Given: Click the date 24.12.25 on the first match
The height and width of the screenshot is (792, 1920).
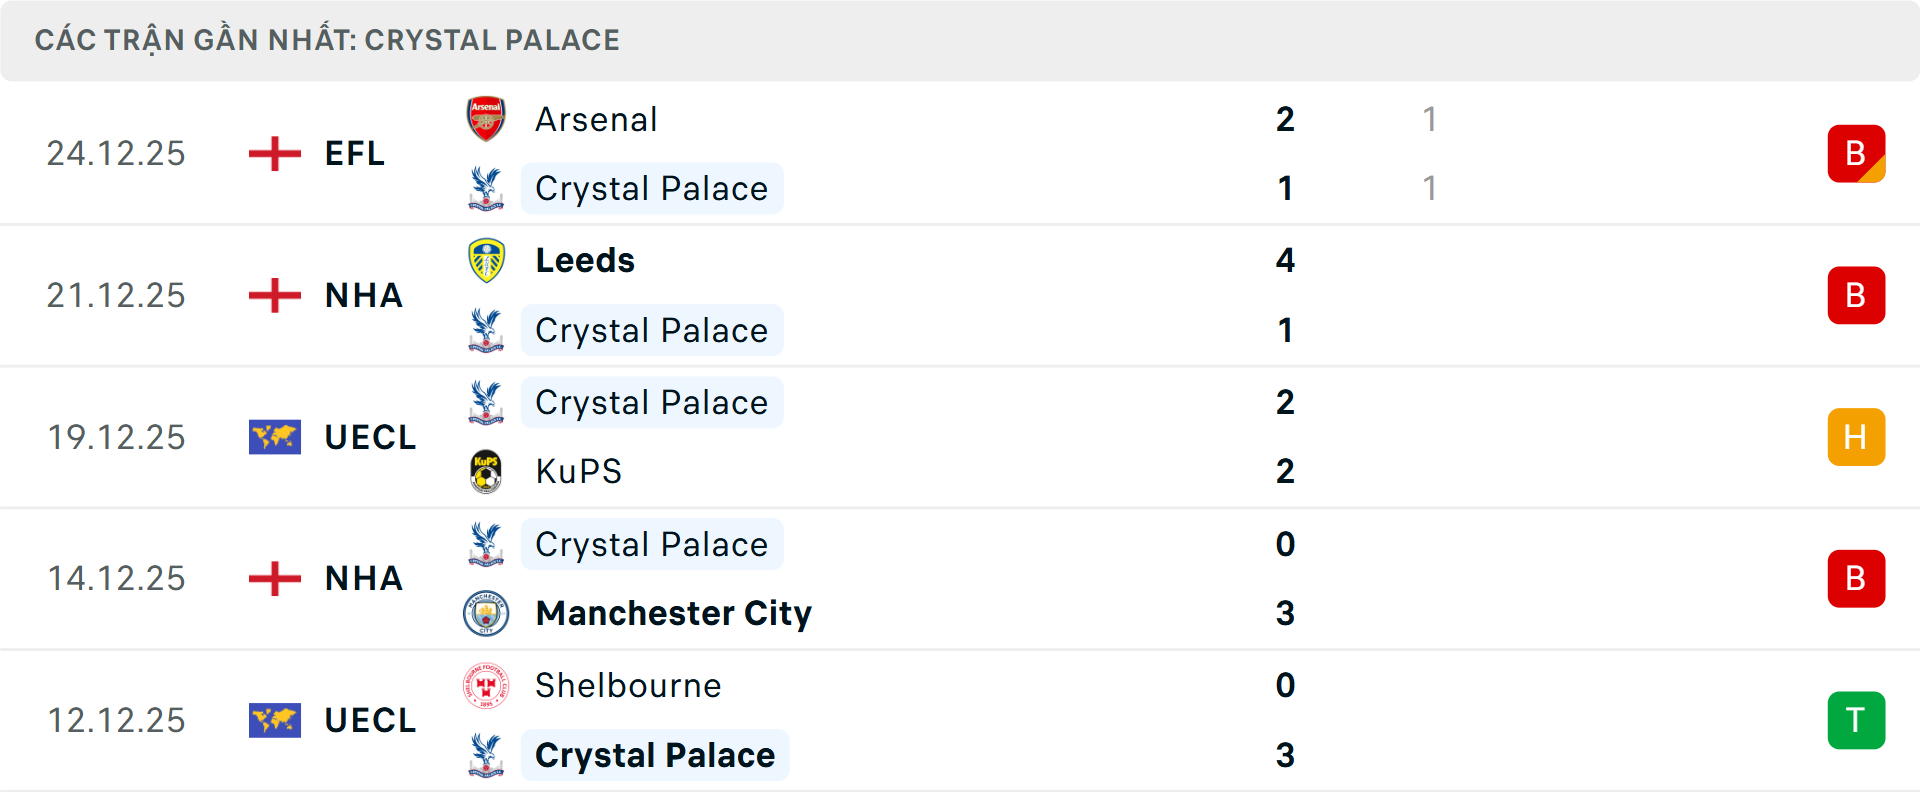Looking at the screenshot, I should [116, 153].
